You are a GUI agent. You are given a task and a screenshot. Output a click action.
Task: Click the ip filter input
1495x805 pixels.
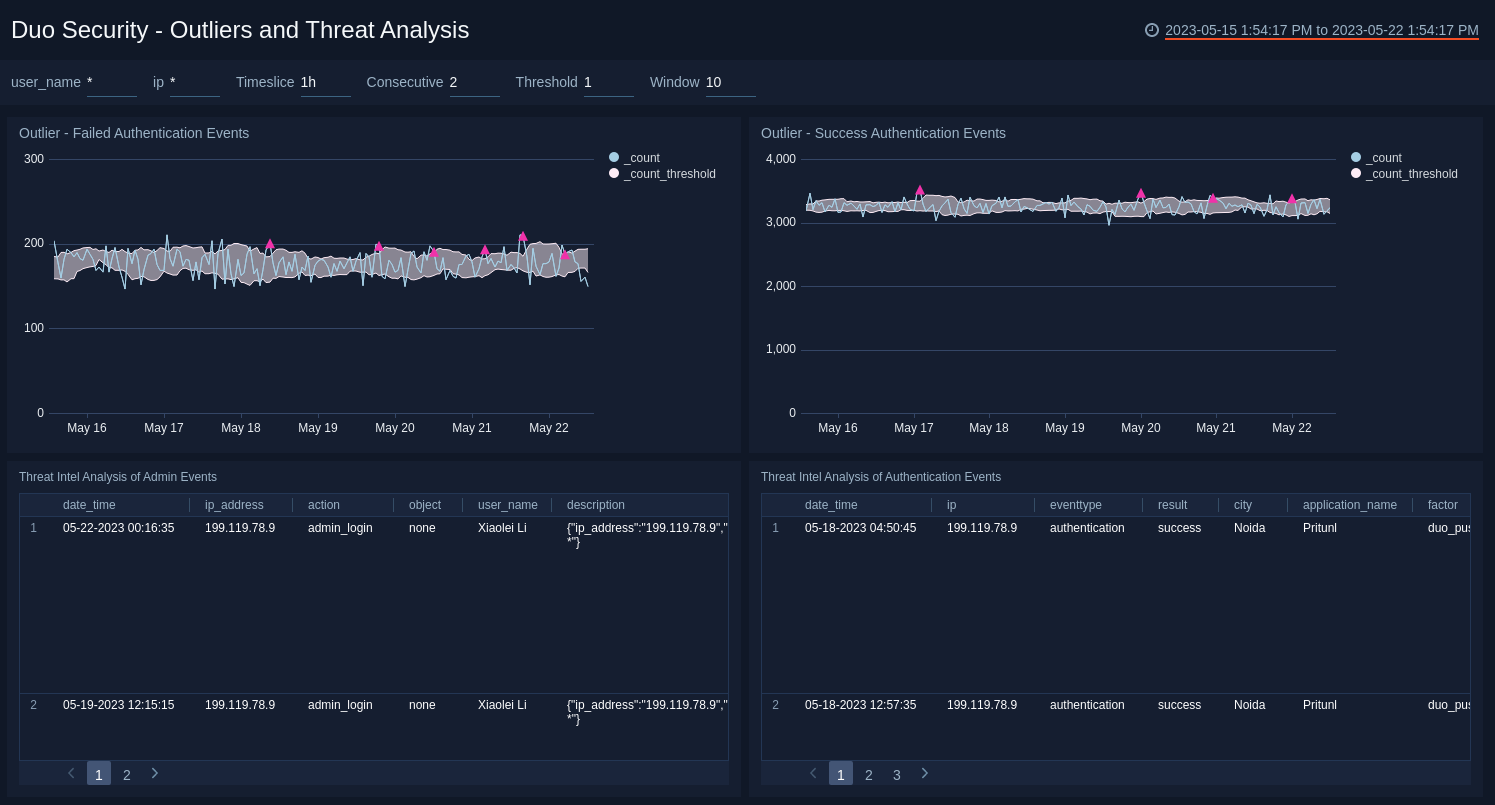pos(194,82)
